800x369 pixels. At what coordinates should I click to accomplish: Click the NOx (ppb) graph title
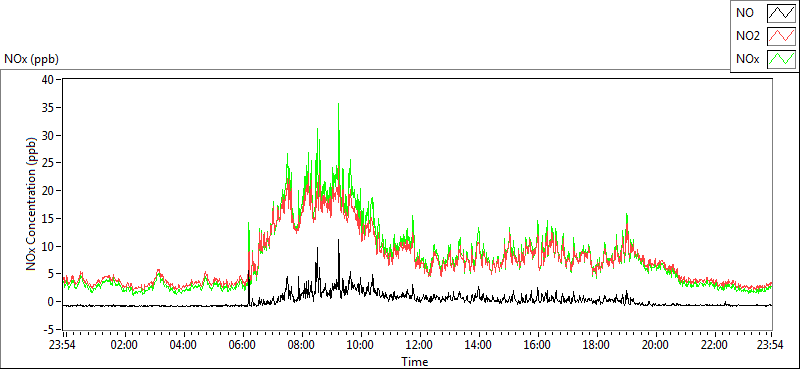coord(32,59)
